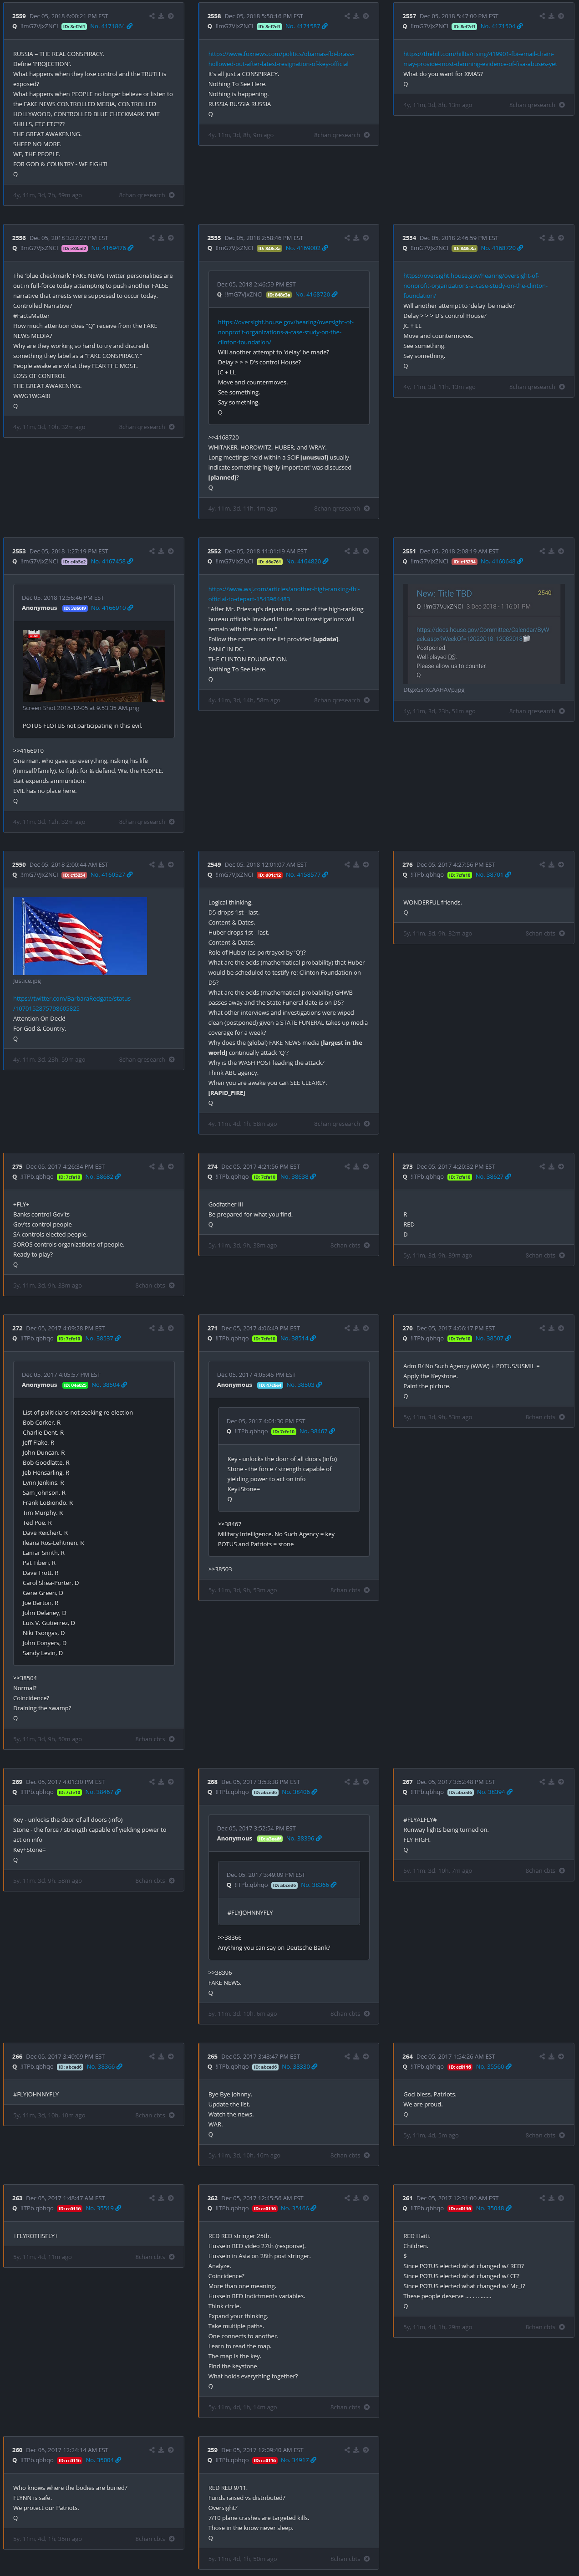Screen dimensions: 579x2576
Task: Open the quoted oversight.house.gov link in post 2555
Action: [285, 332]
